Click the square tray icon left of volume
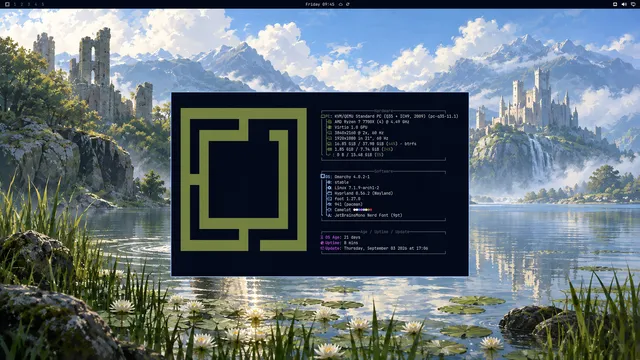Screen dimensions: 640x360 (615, 4)
